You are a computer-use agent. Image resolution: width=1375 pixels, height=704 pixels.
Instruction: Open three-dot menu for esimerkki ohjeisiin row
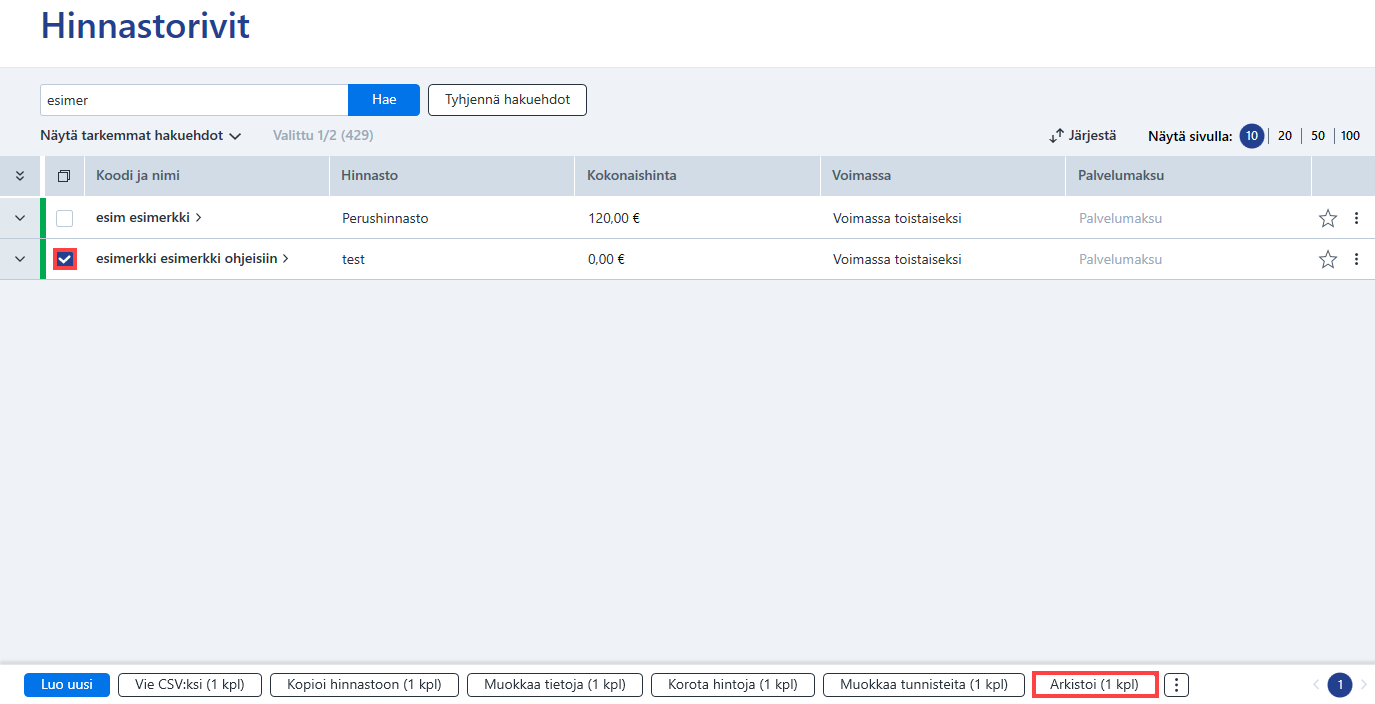point(1356,259)
